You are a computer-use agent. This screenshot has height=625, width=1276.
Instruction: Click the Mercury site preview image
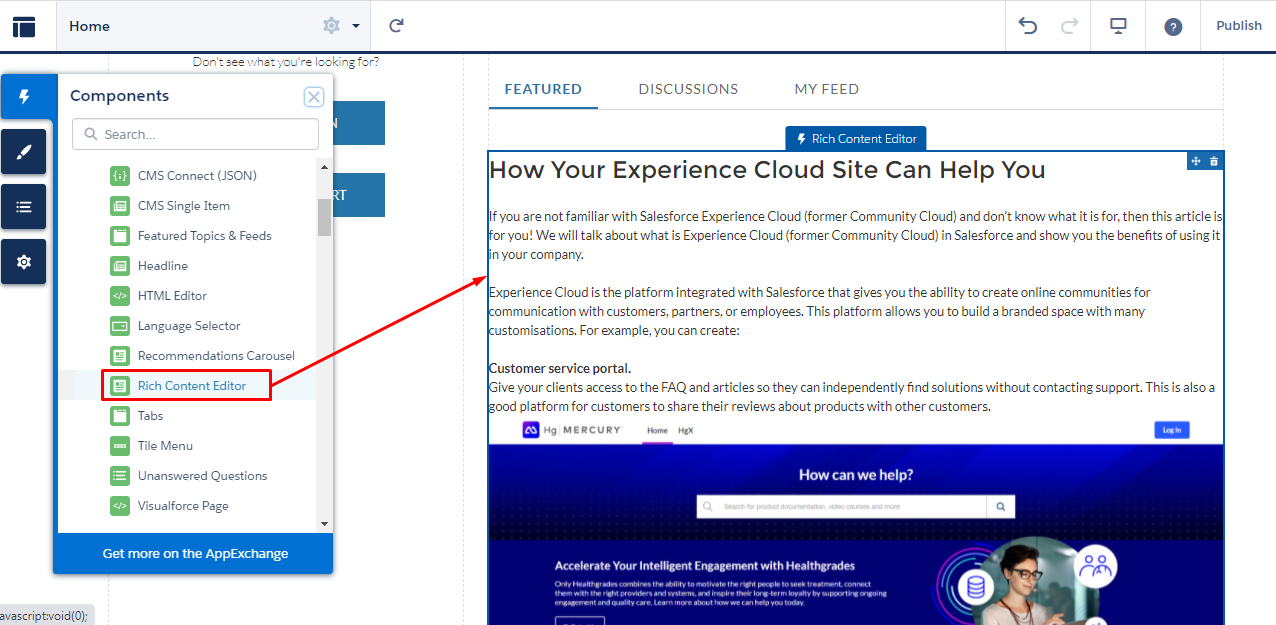[x=856, y=522]
